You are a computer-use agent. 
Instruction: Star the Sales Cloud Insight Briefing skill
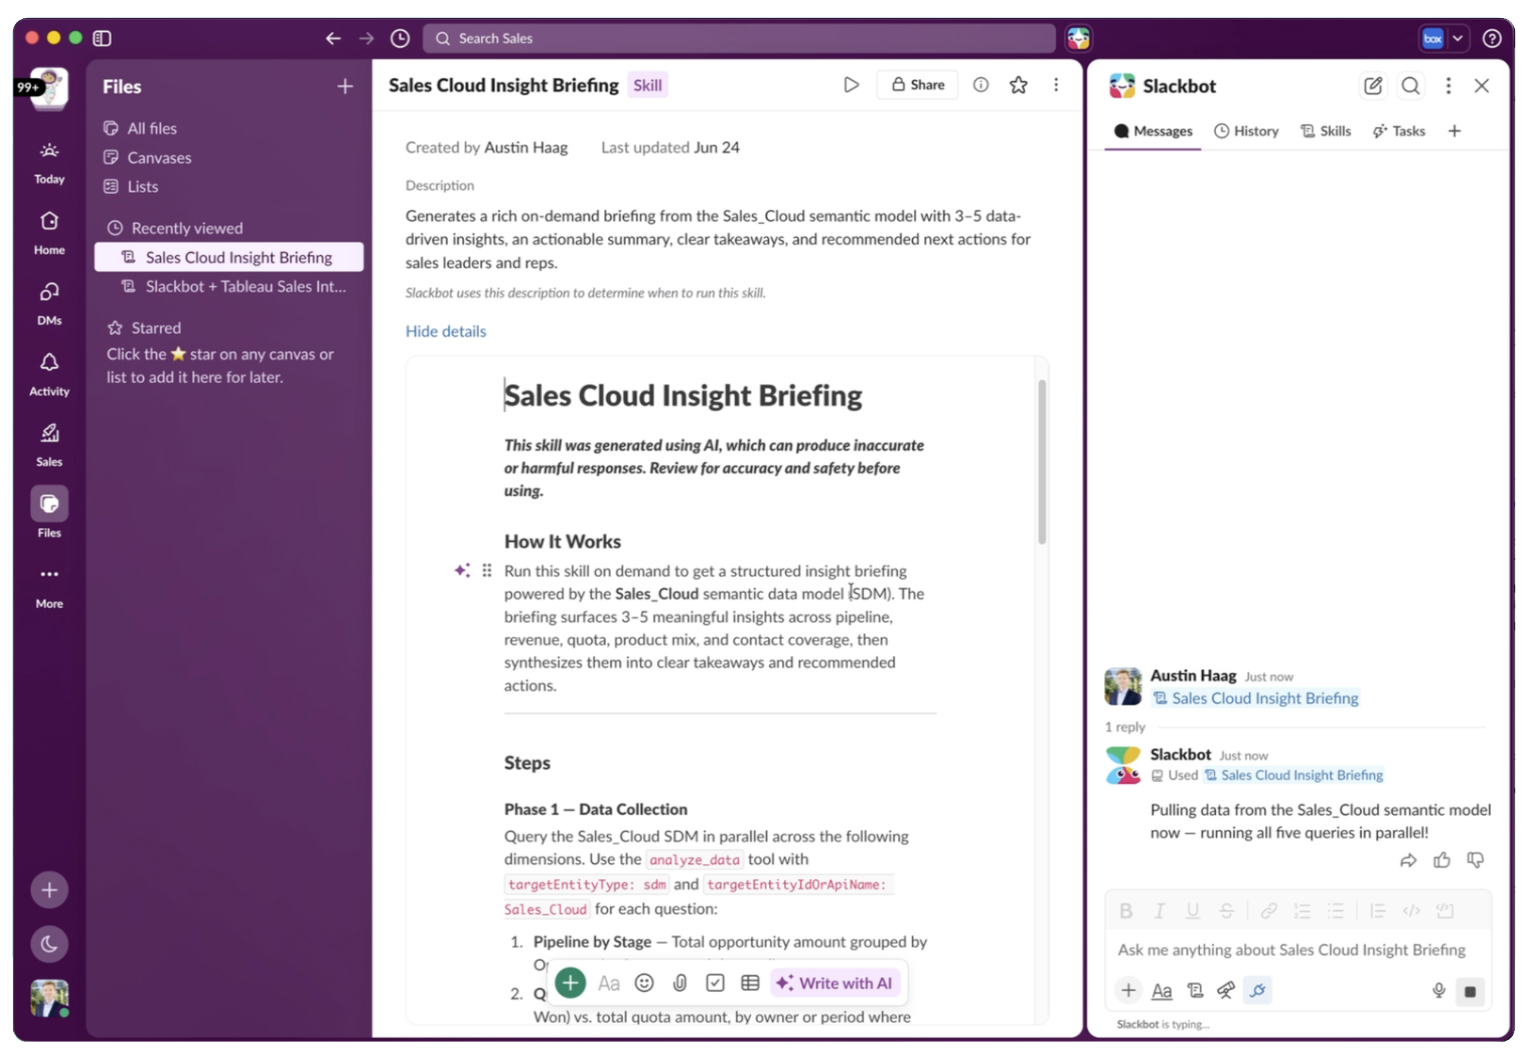(x=1018, y=85)
